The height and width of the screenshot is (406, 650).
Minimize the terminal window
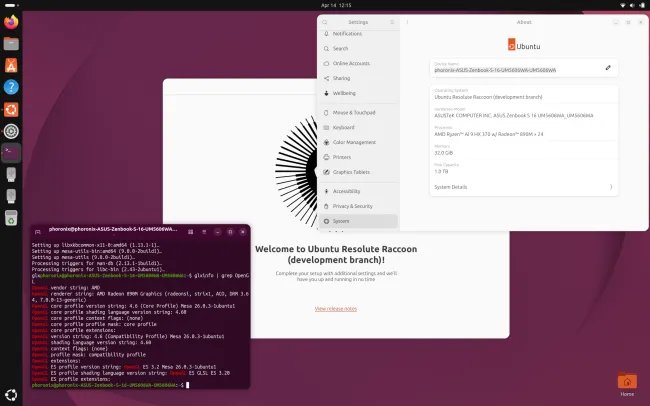click(218, 232)
